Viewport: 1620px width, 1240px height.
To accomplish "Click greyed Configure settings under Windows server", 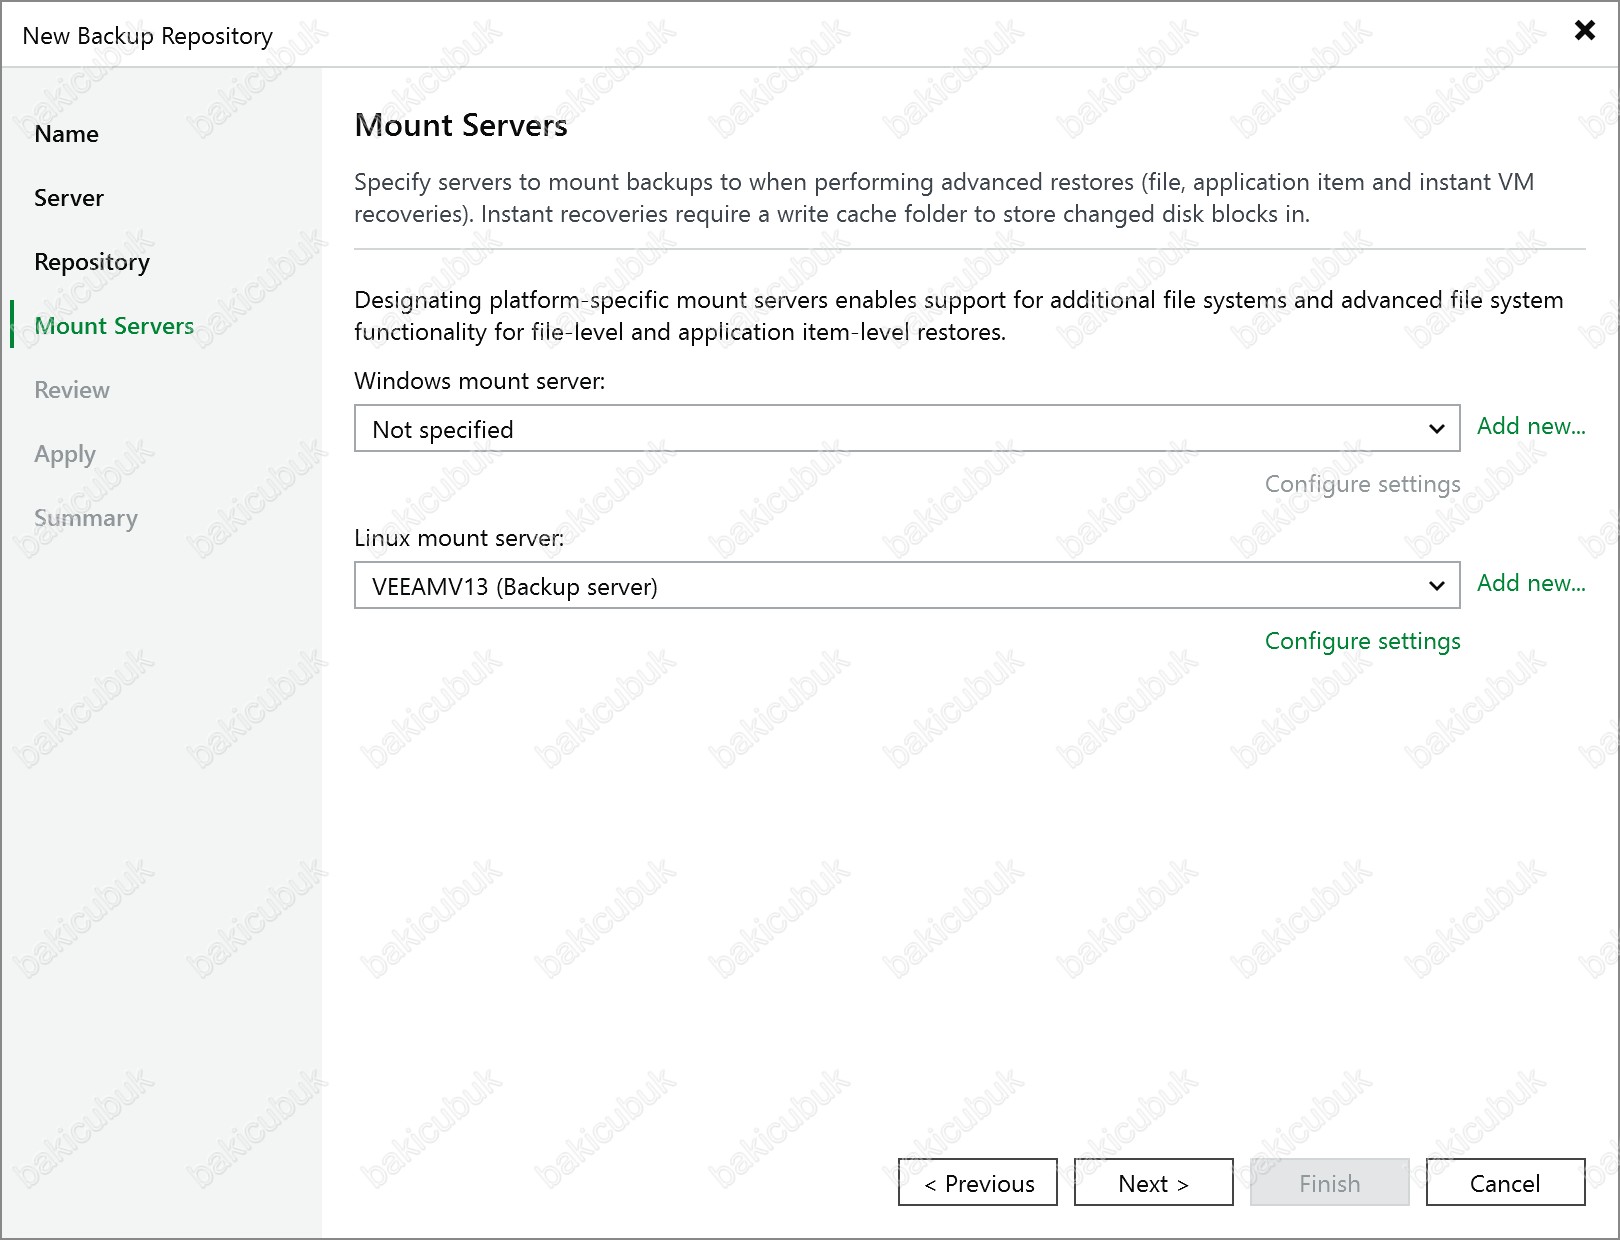I will 1362,484.
